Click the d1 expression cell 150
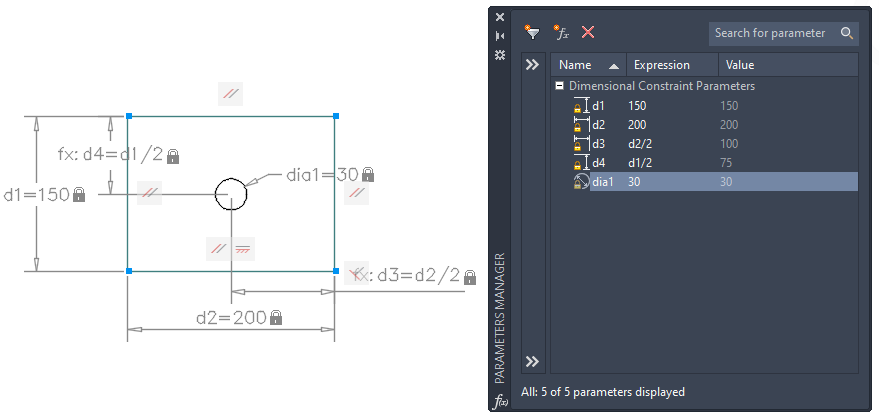The height and width of the screenshot is (416, 879). pos(637,106)
